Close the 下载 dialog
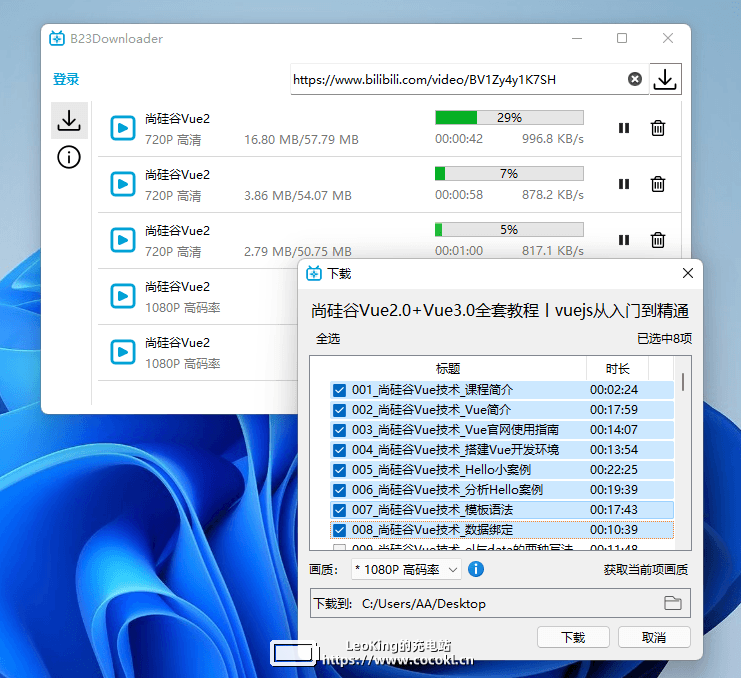This screenshot has height=678, width=741. tap(688, 273)
